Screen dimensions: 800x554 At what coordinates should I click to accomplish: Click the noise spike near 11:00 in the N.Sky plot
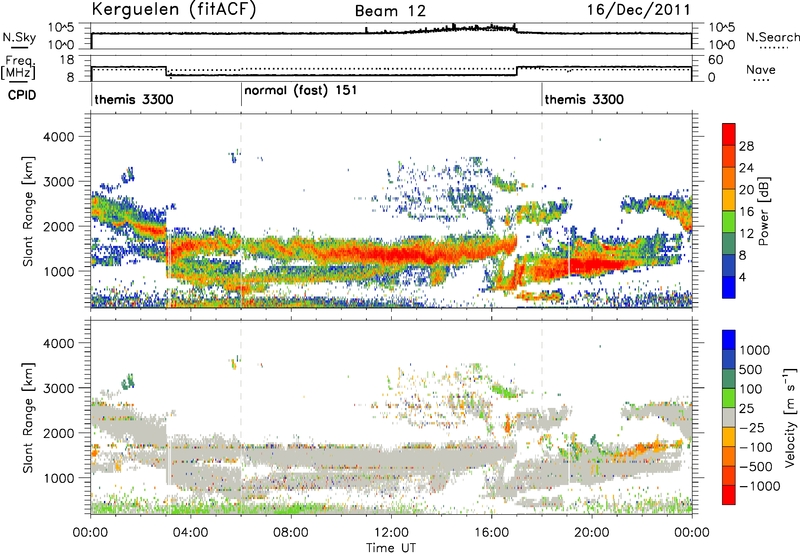pyautogui.click(x=366, y=30)
